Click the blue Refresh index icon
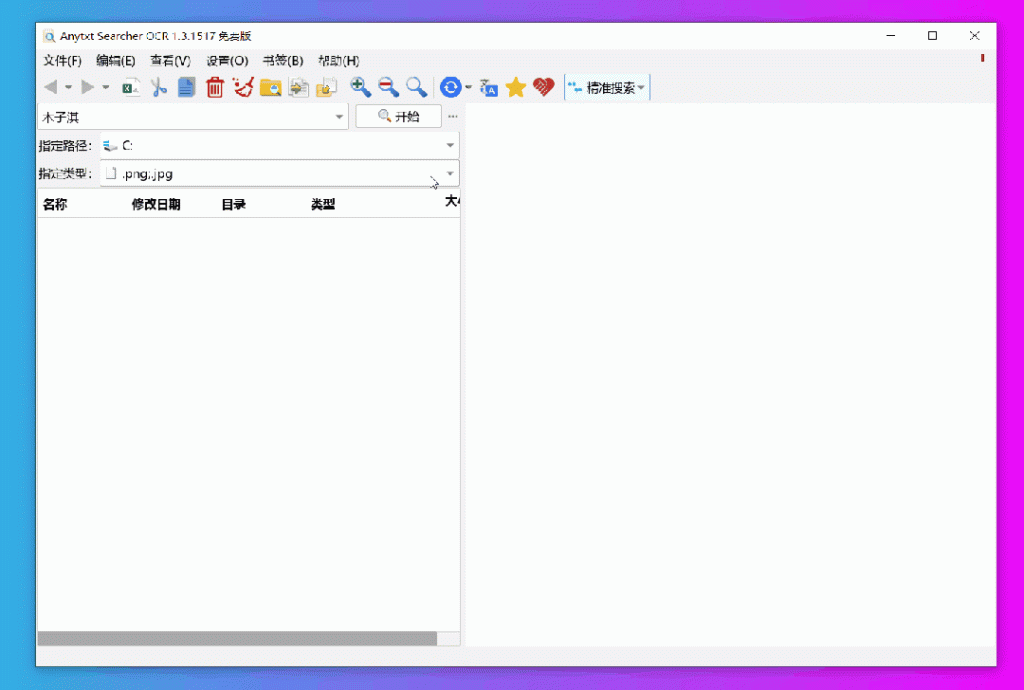Screen dimensions: 1024x690 click(x=451, y=87)
